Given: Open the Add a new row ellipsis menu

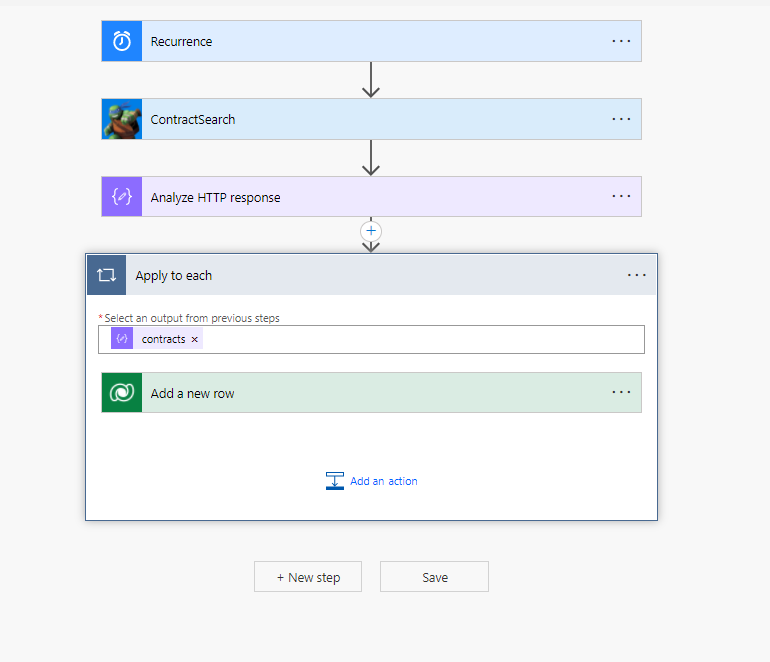Looking at the screenshot, I should coord(621,392).
